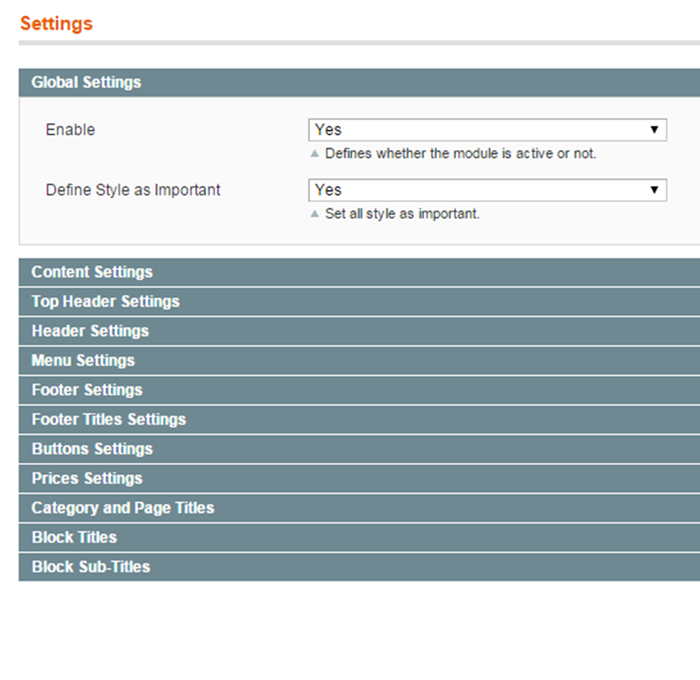Viewport: 700px width, 680px height.
Task: Expand the Header Settings section
Action: 359,331
